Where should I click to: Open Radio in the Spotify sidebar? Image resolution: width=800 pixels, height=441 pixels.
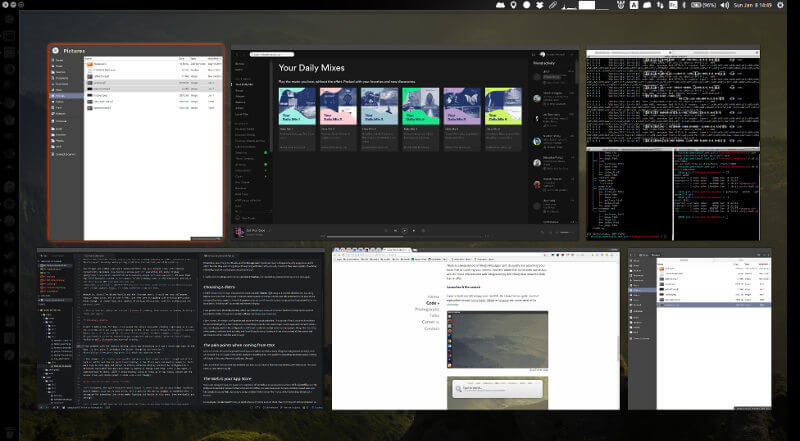click(x=239, y=69)
